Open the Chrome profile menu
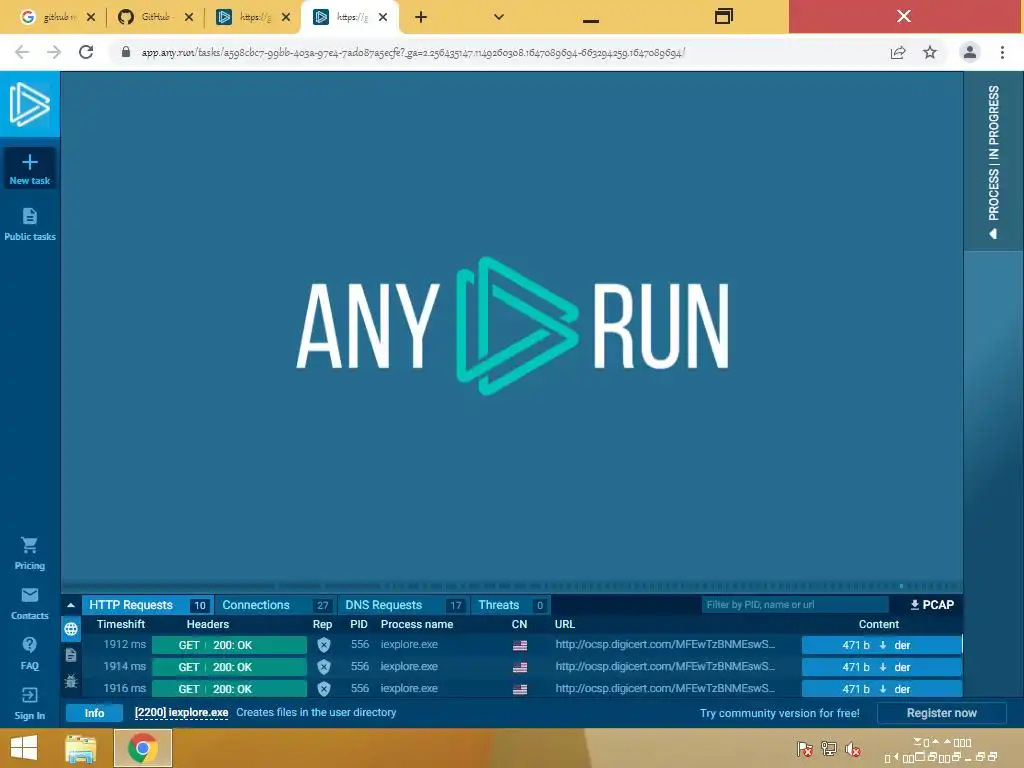Image resolution: width=1024 pixels, height=768 pixels. [x=970, y=52]
